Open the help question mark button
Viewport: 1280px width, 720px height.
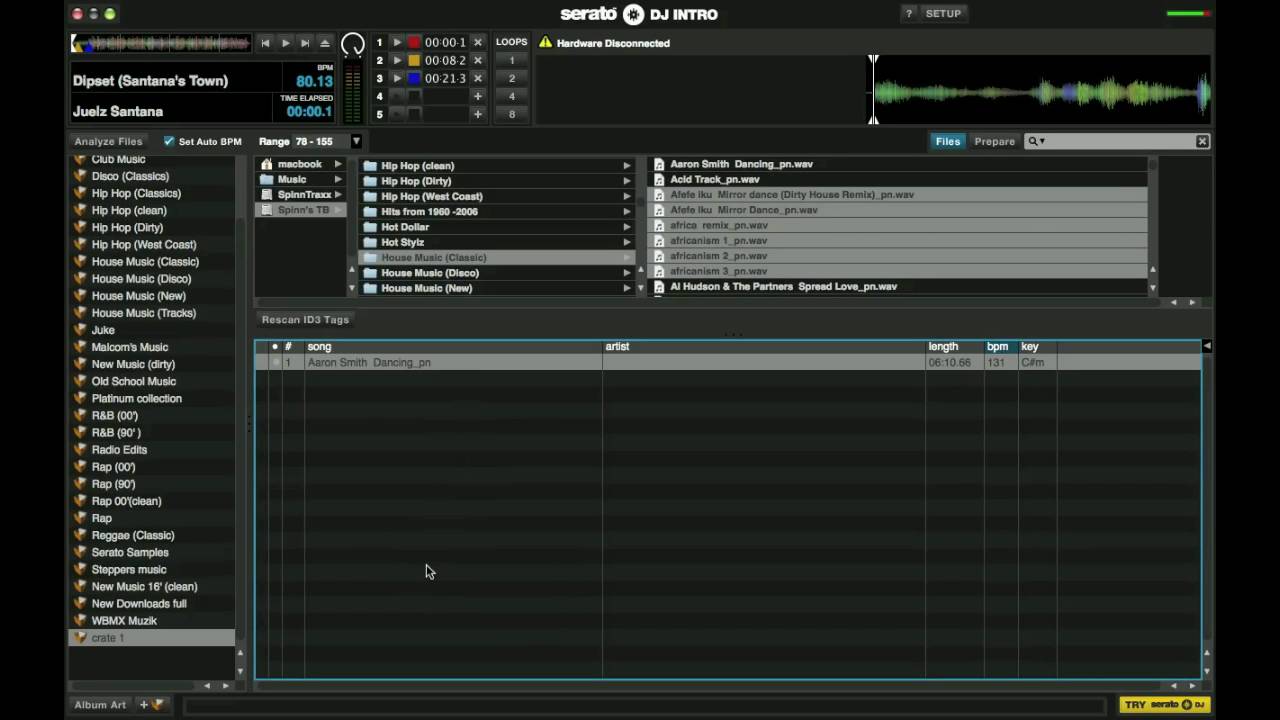pos(909,14)
